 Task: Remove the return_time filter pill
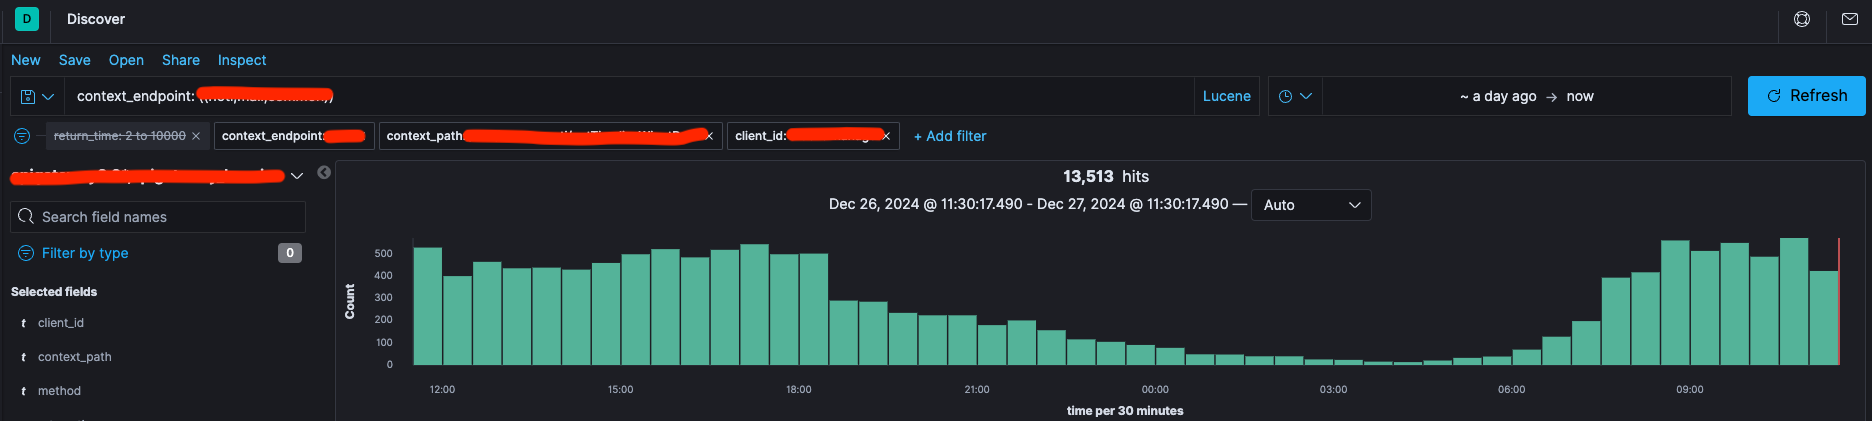196,136
